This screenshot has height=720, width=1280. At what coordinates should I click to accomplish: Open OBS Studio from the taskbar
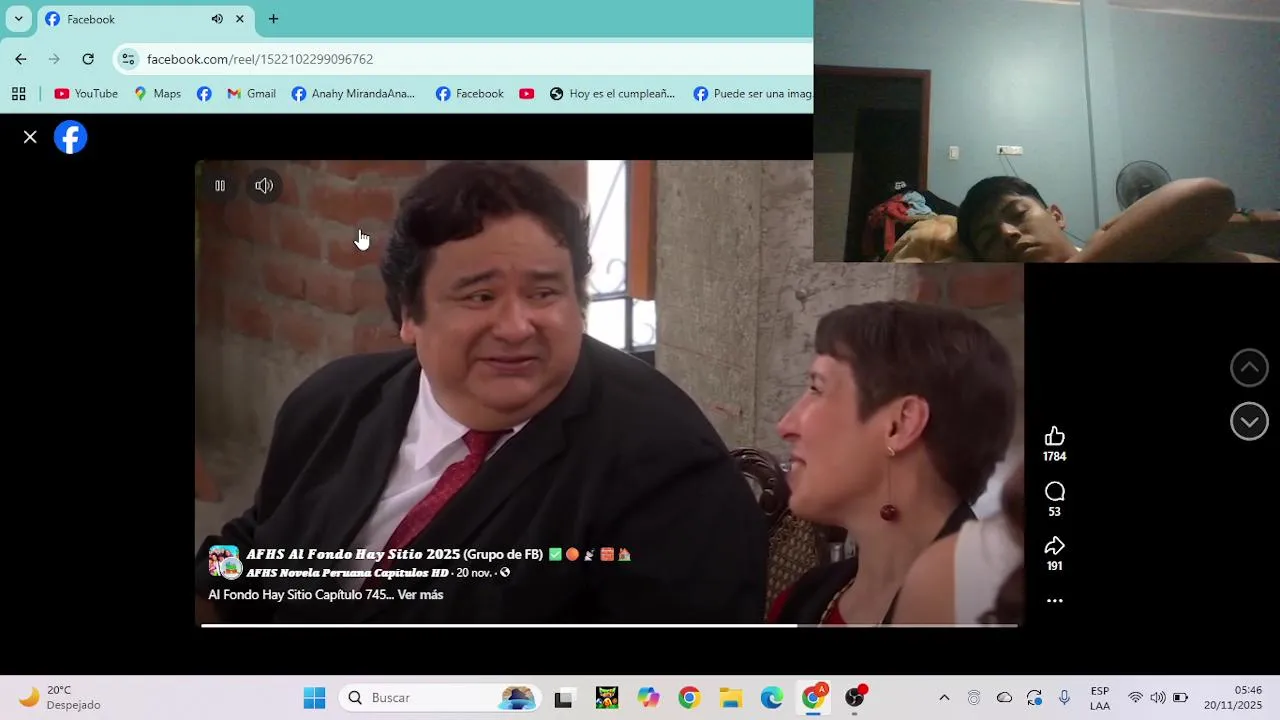[x=855, y=697]
